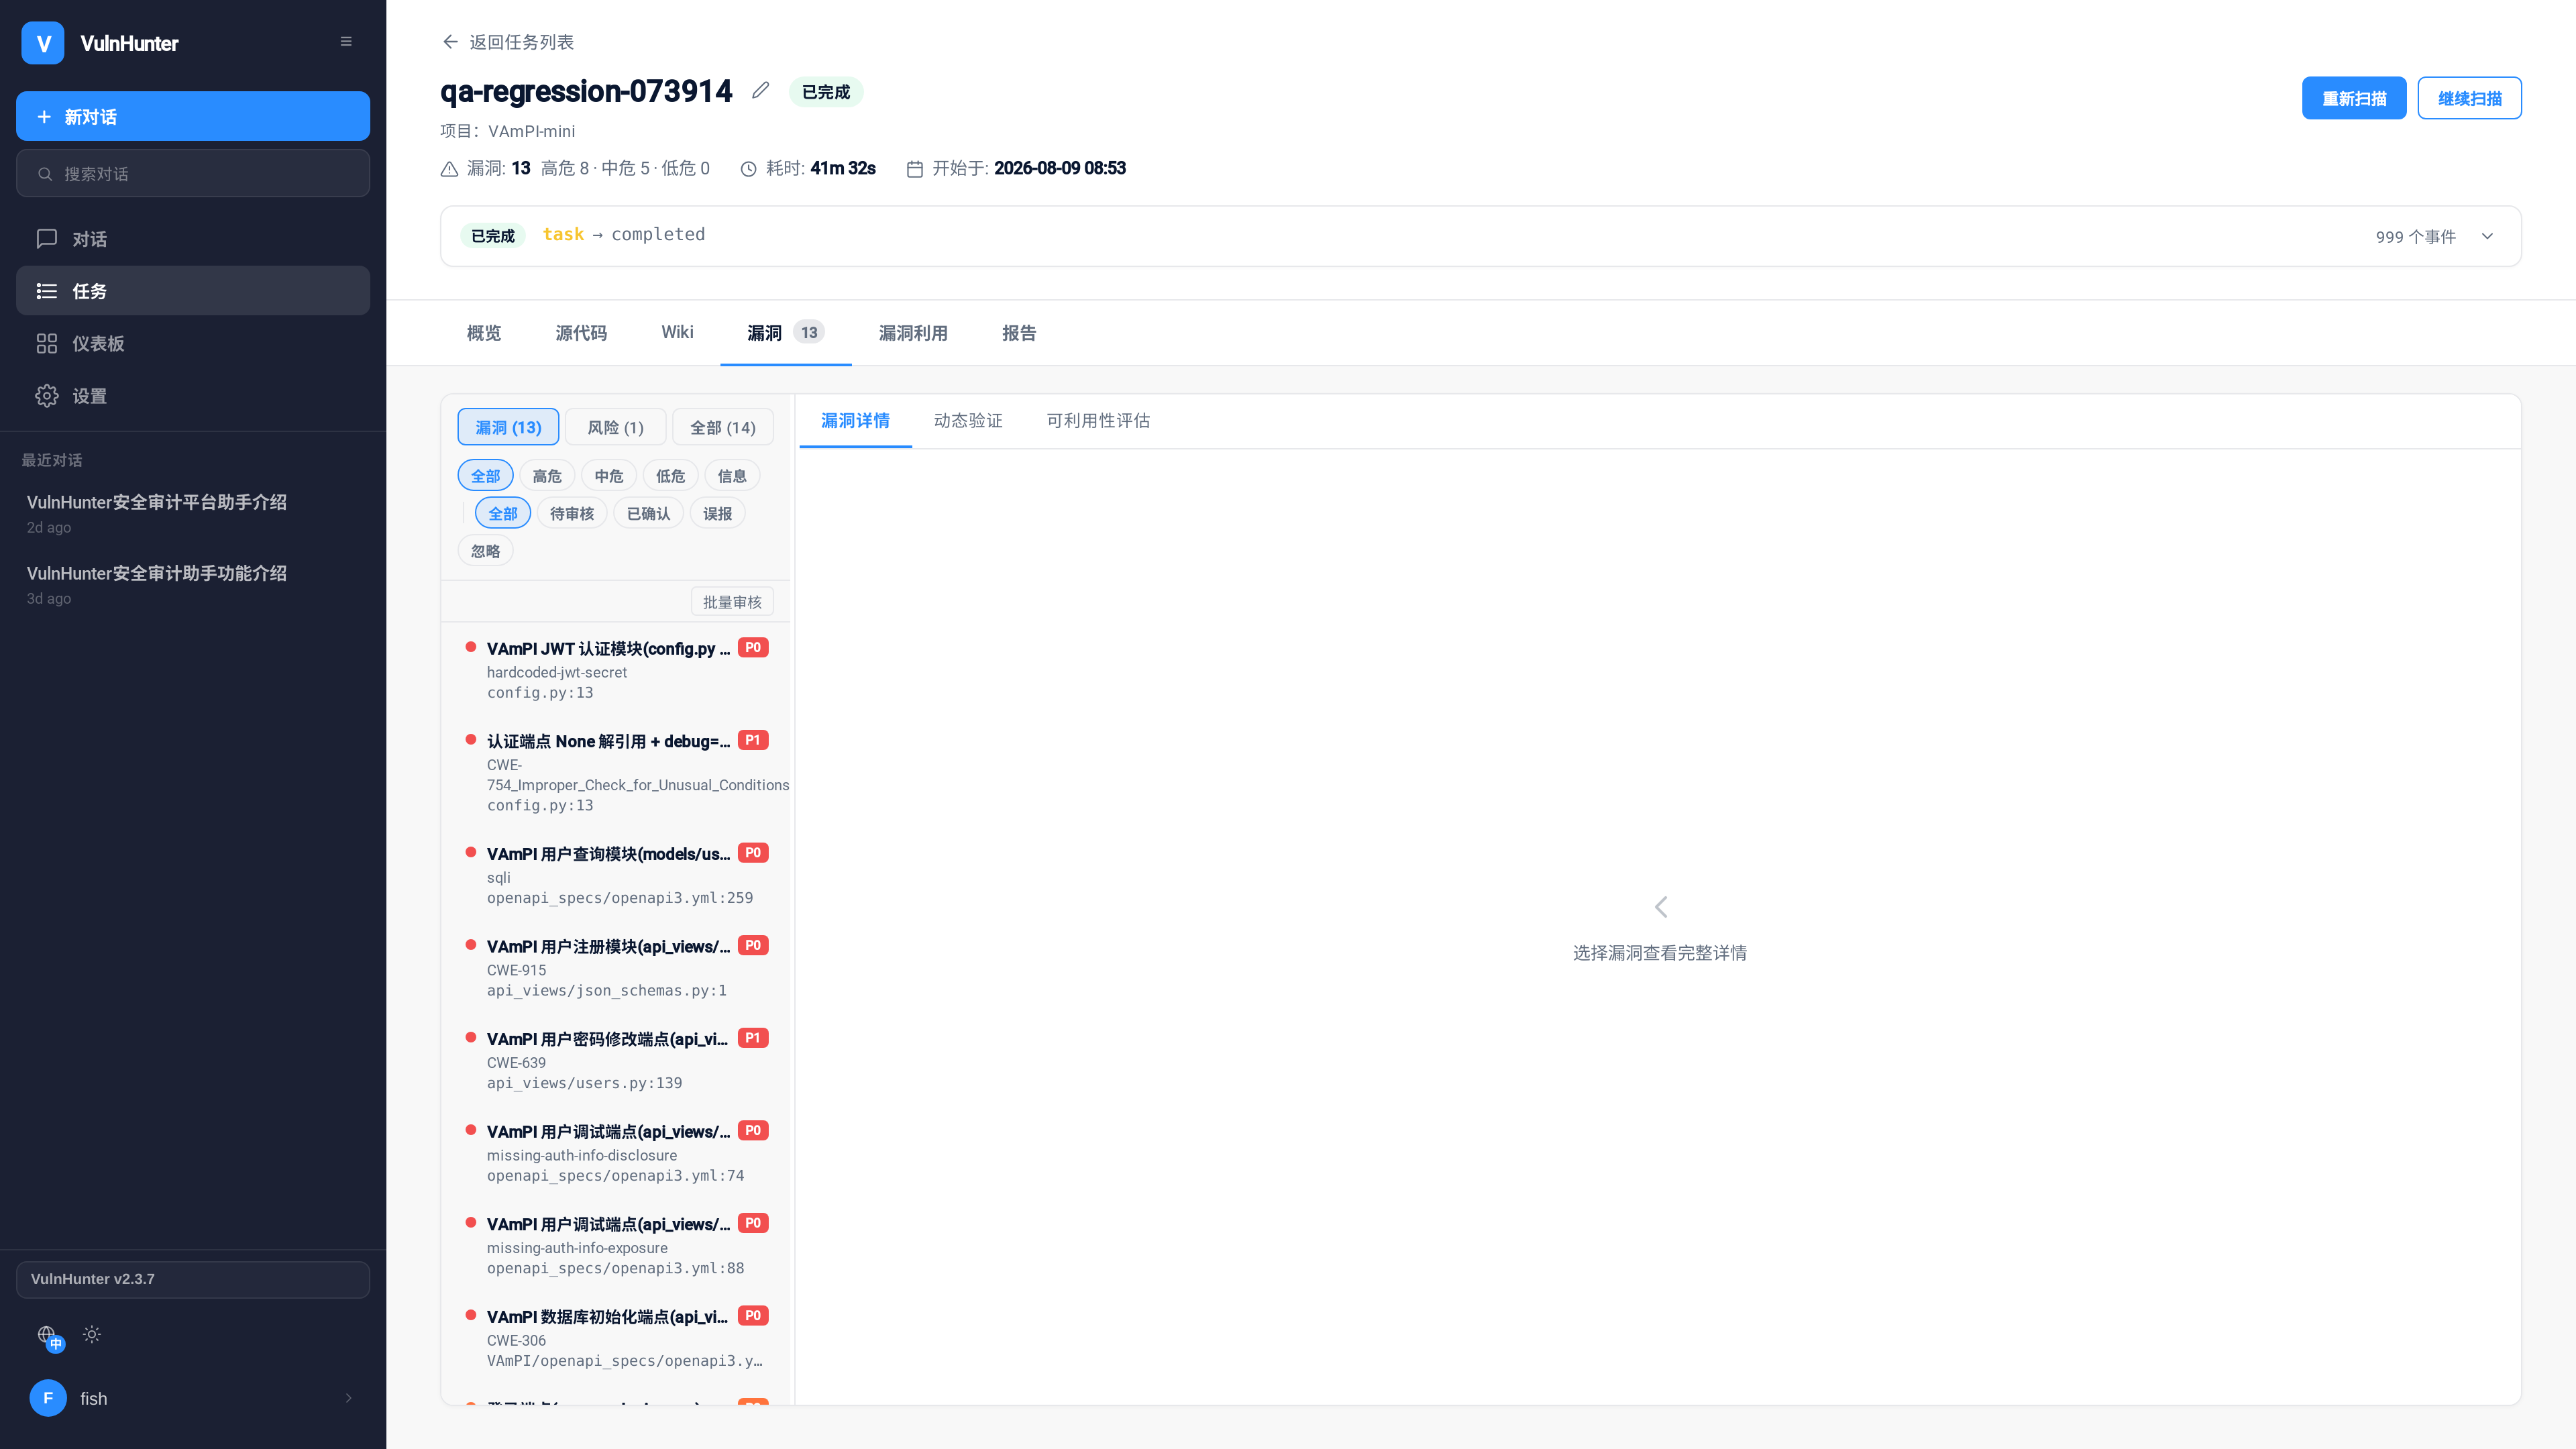Filter by 中危 severity
The image size is (2576, 1449).
609,476
